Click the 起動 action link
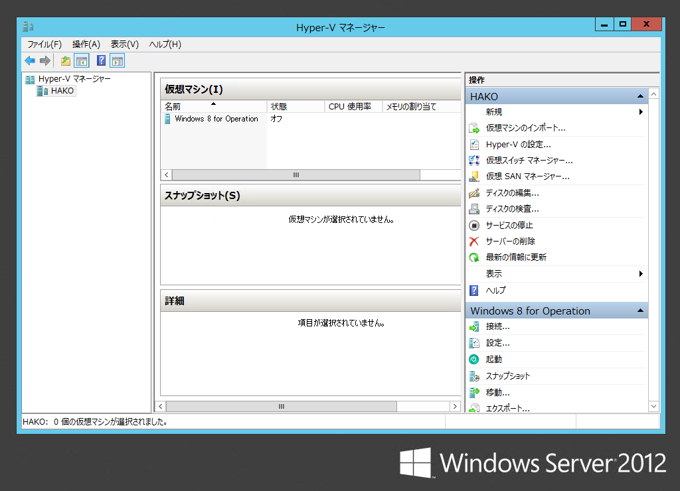Image resolution: width=680 pixels, height=491 pixels. pos(494,359)
